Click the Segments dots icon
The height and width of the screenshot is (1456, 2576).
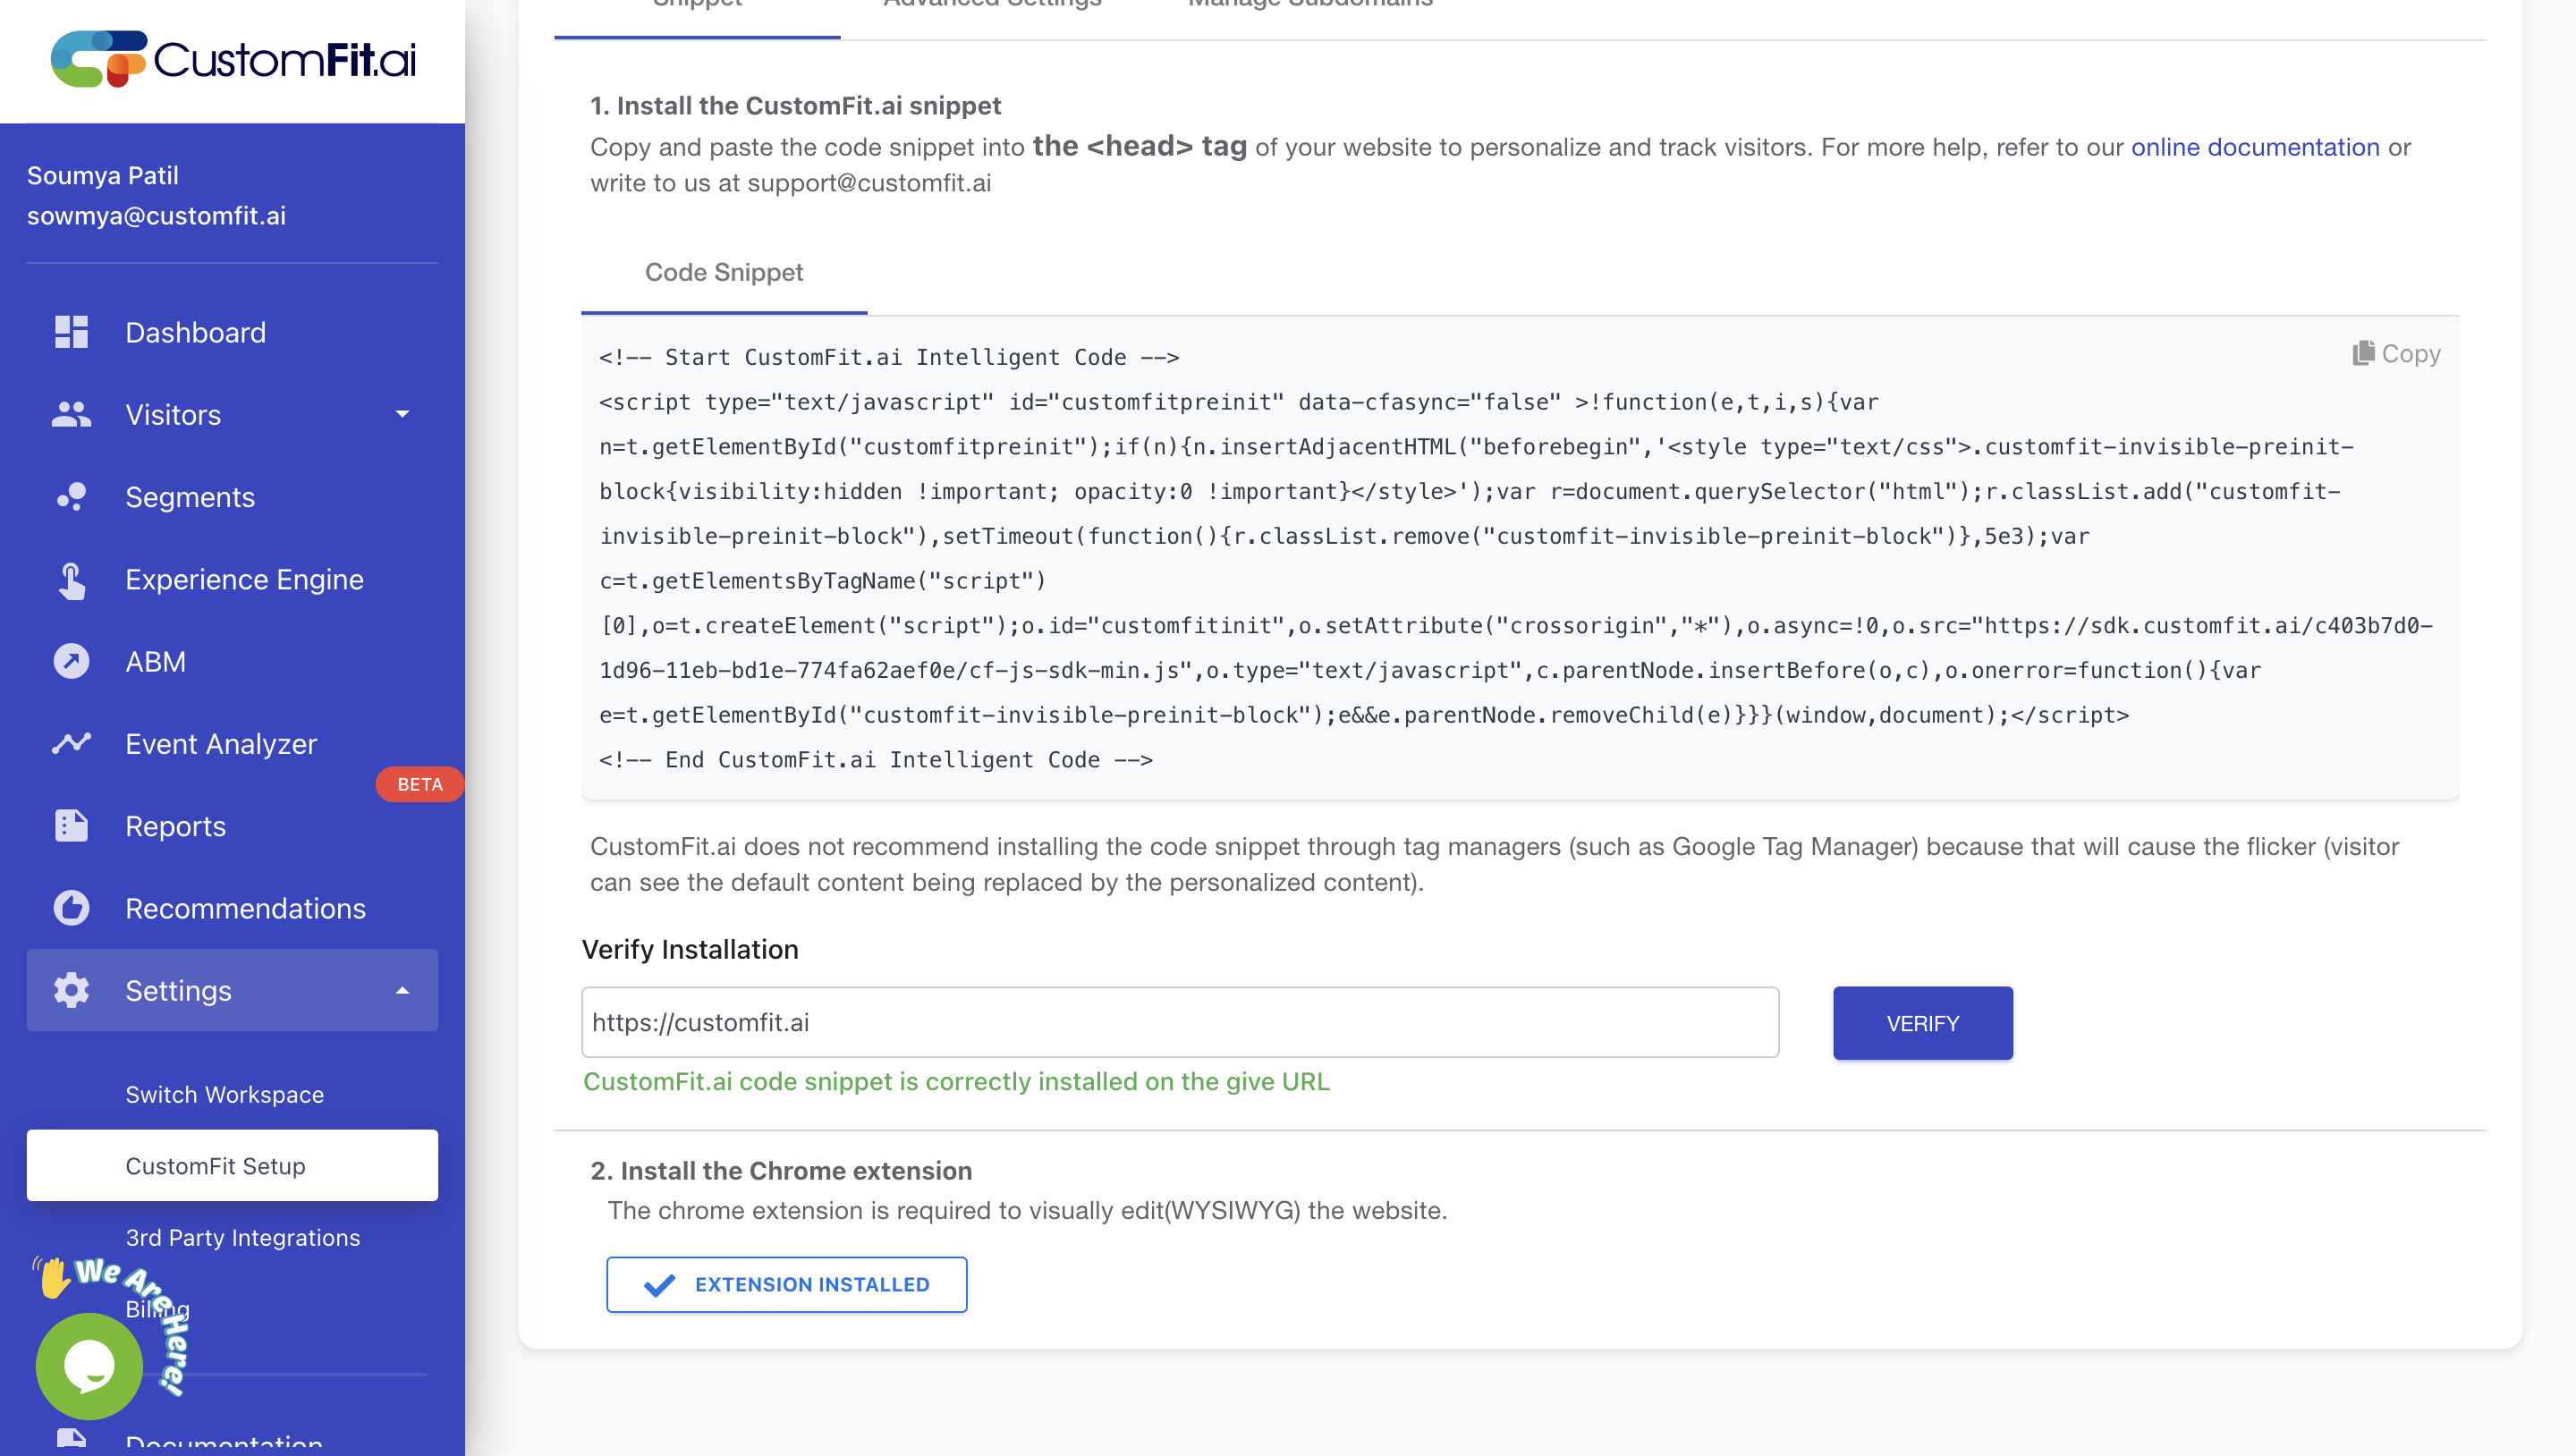(x=71, y=497)
